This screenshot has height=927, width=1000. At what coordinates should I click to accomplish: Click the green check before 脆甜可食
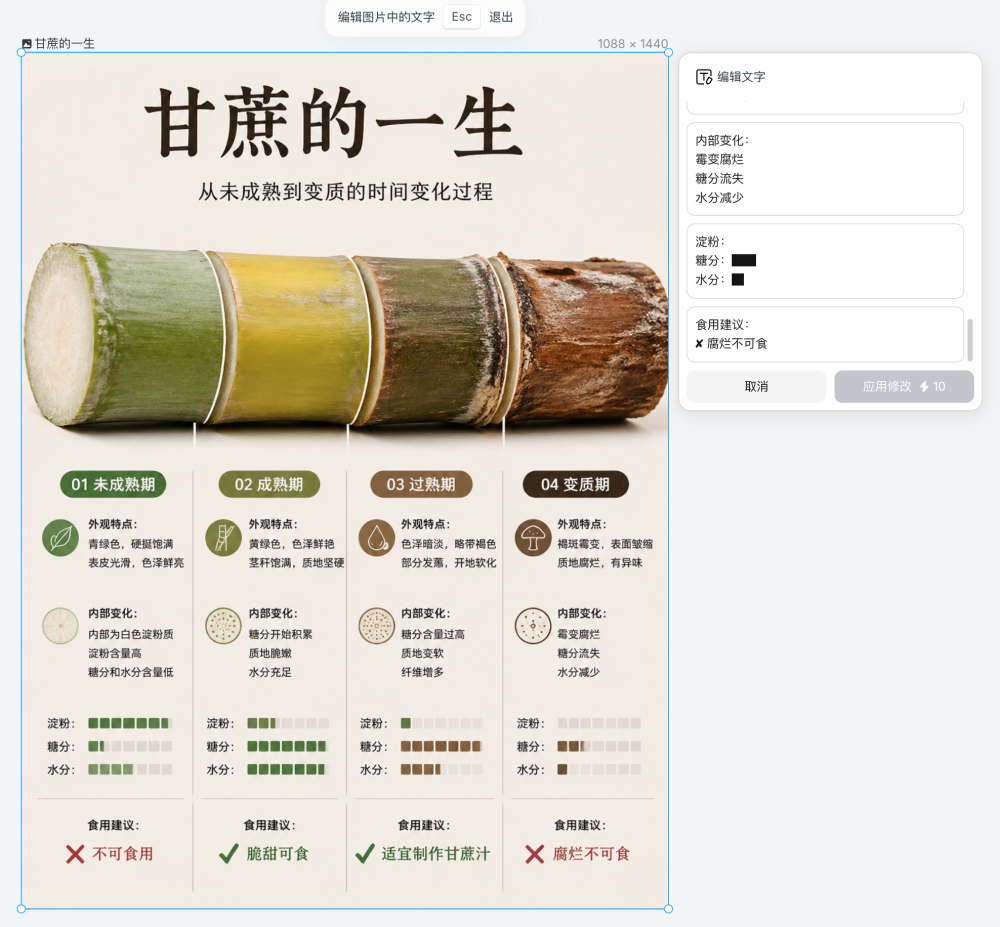(228, 854)
